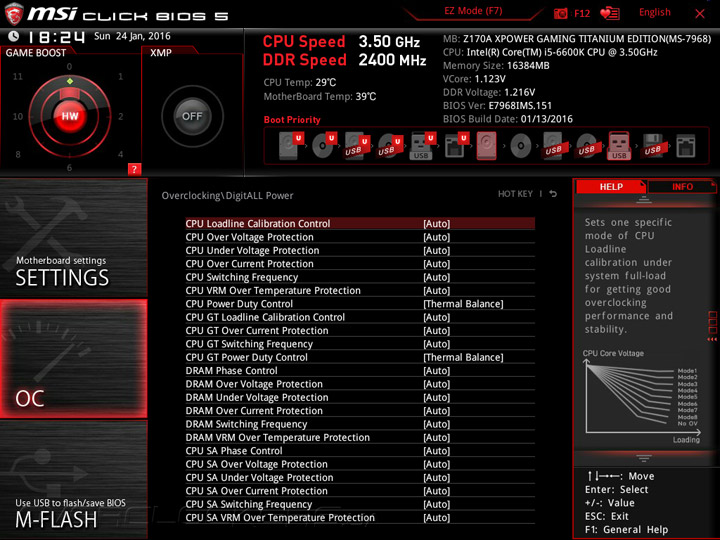This screenshot has height=540, width=720.
Task: Open CPU SA Over Current Protection setting
Action: pyautogui.click(x=360, y=491)
